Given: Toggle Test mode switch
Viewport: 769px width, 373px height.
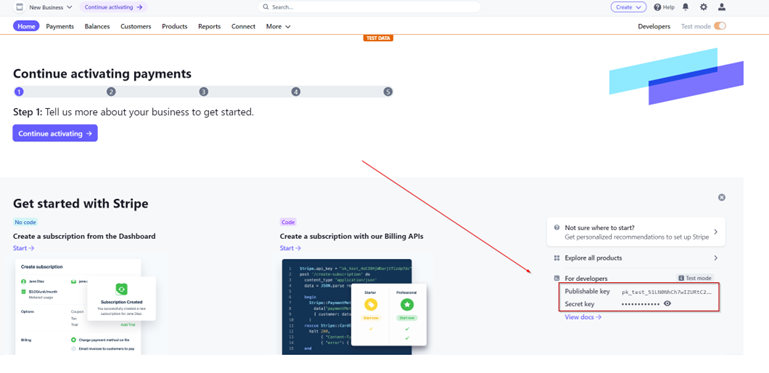Looking at the screenshot, I should pos(719,26).
